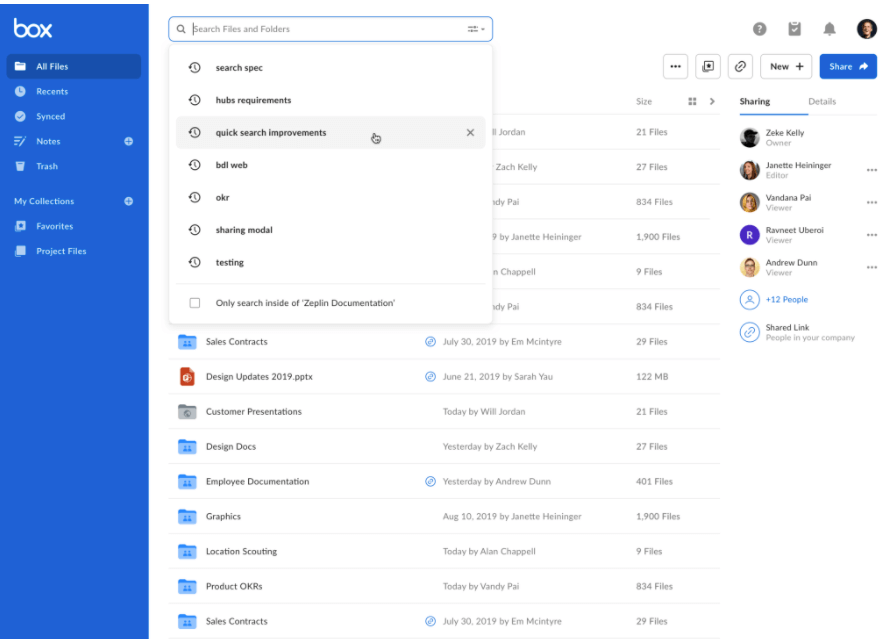Image resolution: width=880 pixels, height=639 pixels.
Task: Add a new note with plus icon
Action: point(128,141)
